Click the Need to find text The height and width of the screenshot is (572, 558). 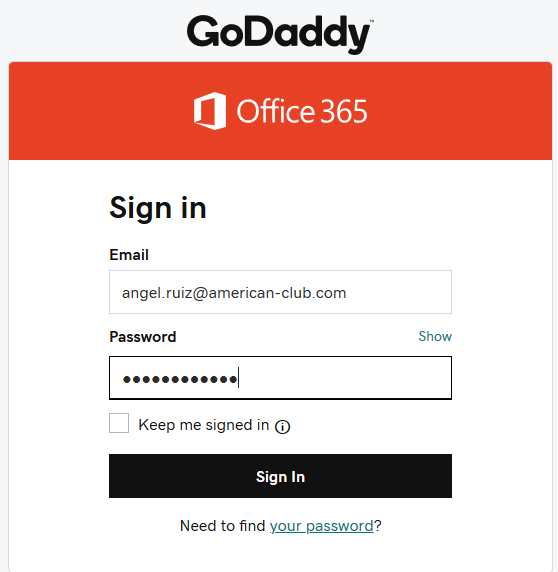click(222, 526)
